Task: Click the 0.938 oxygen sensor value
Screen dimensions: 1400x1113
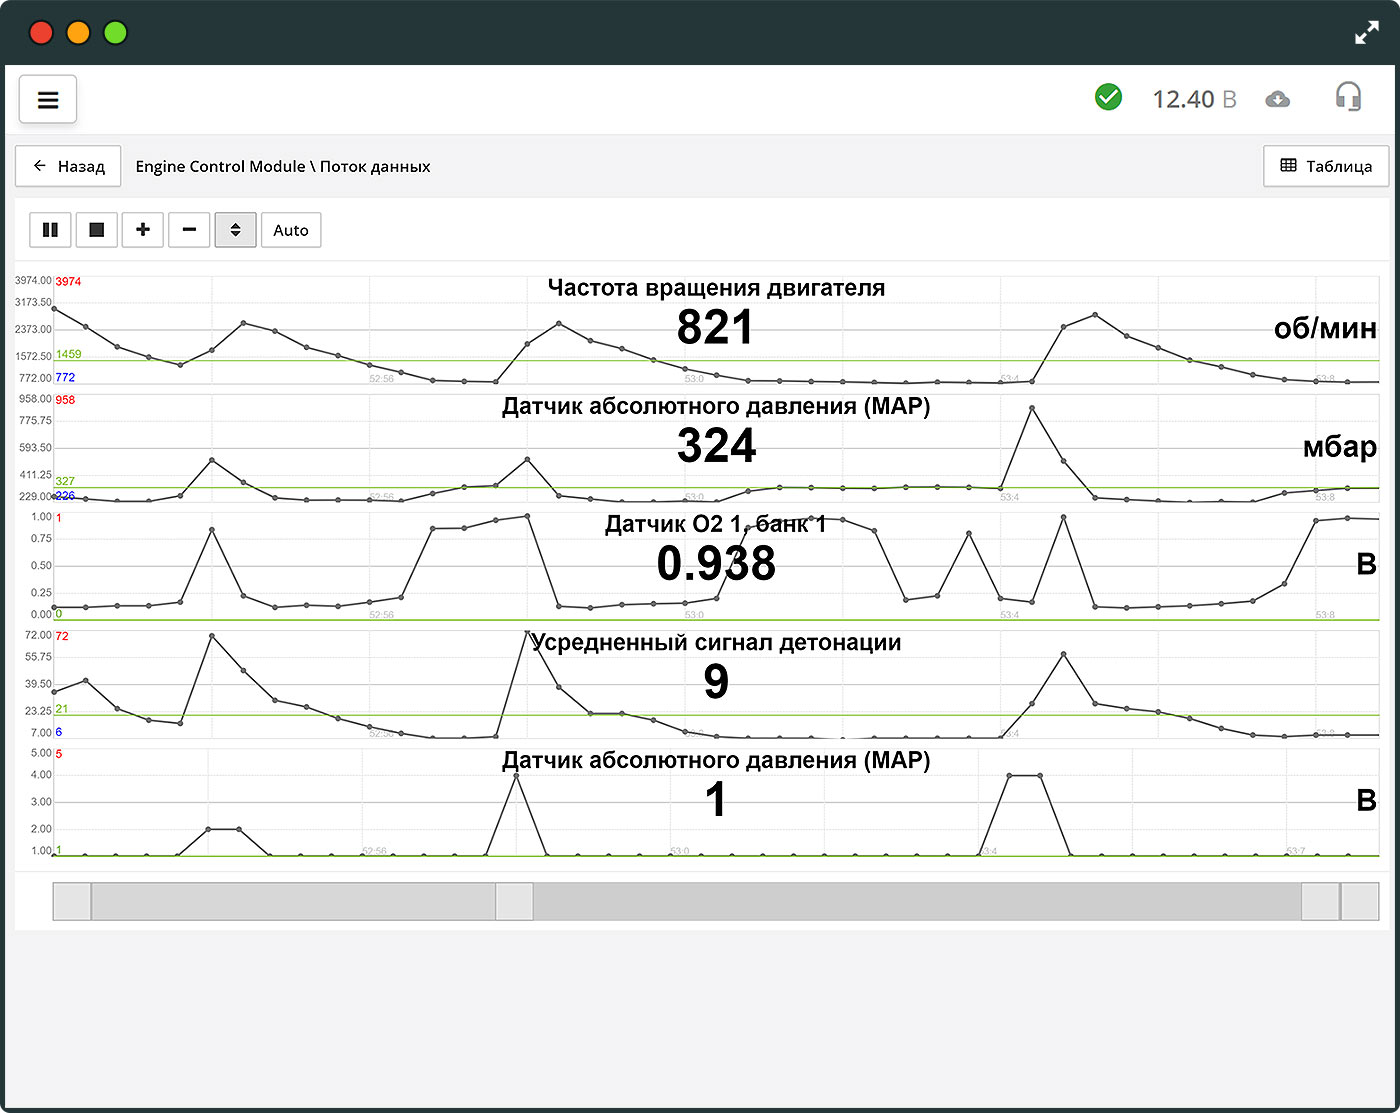Action: pos(716,563)
